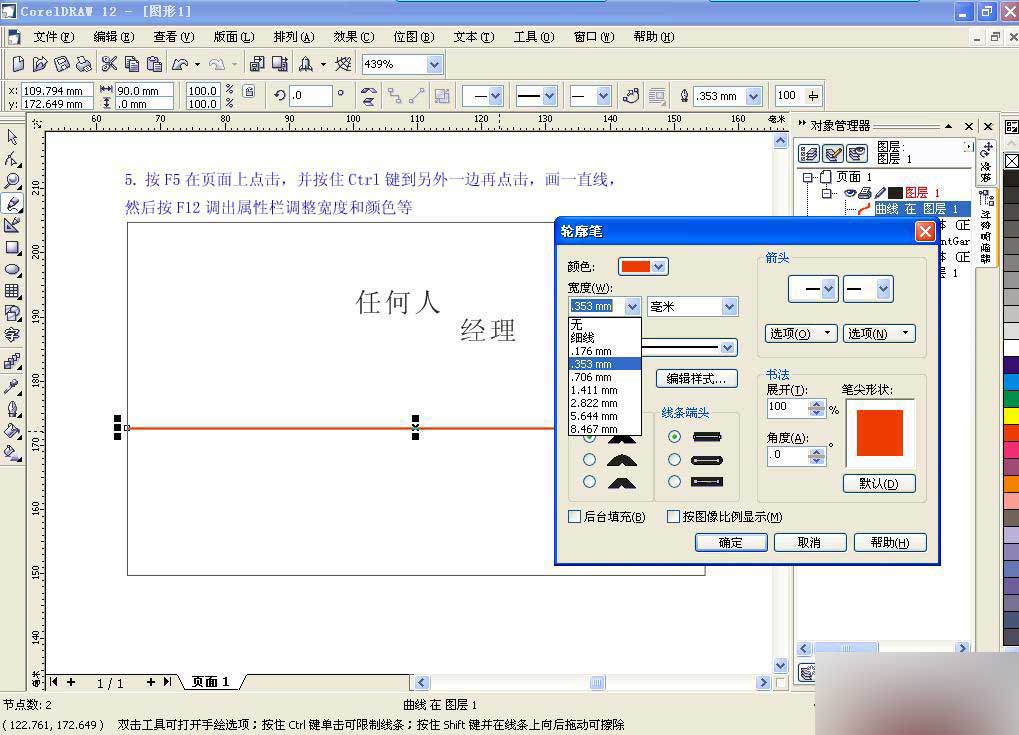Select the first line cap radio button
This screenshot has height=735, width=1019.
(675, 437)
